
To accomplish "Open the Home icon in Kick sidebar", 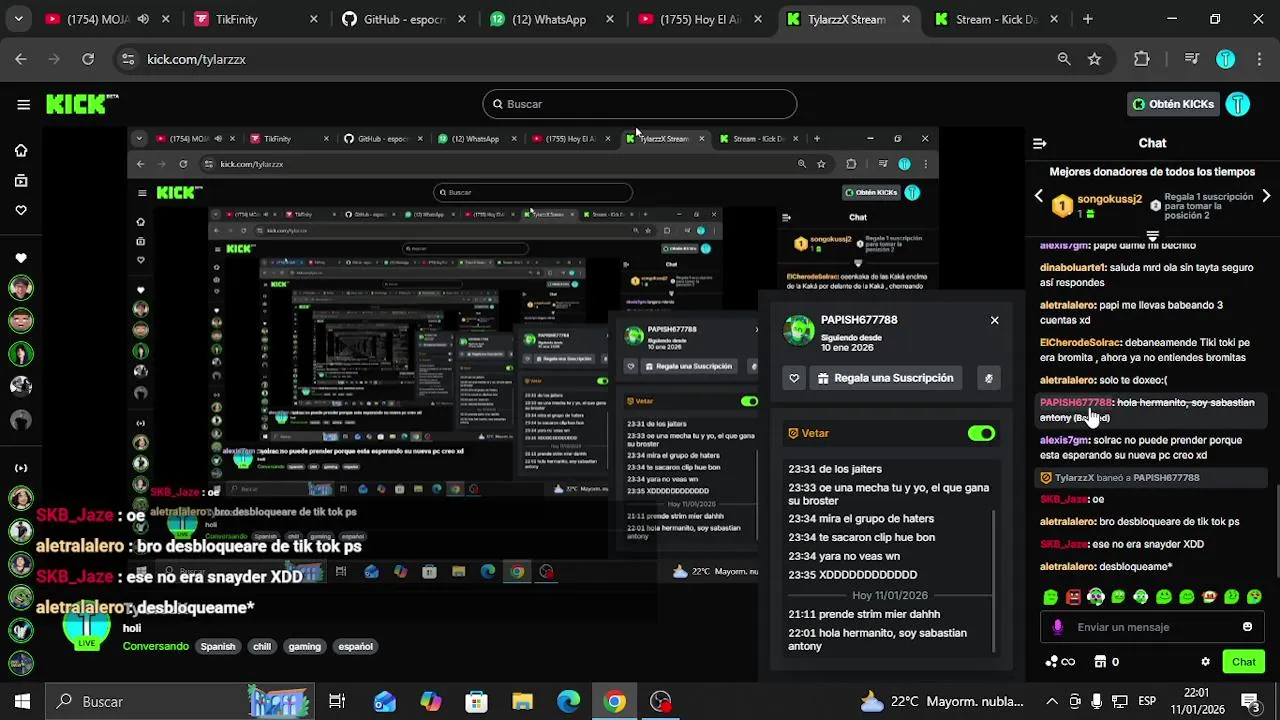I will pyautogui.click(x=21, y=150).
